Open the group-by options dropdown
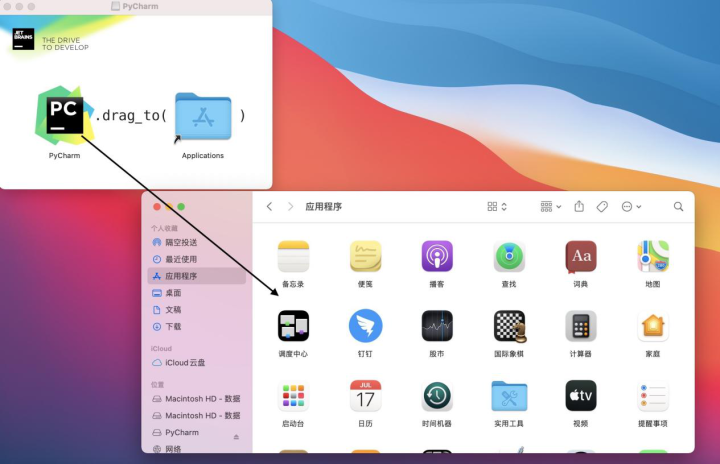The height and width of the screenshot is (464, 720). 551,207
